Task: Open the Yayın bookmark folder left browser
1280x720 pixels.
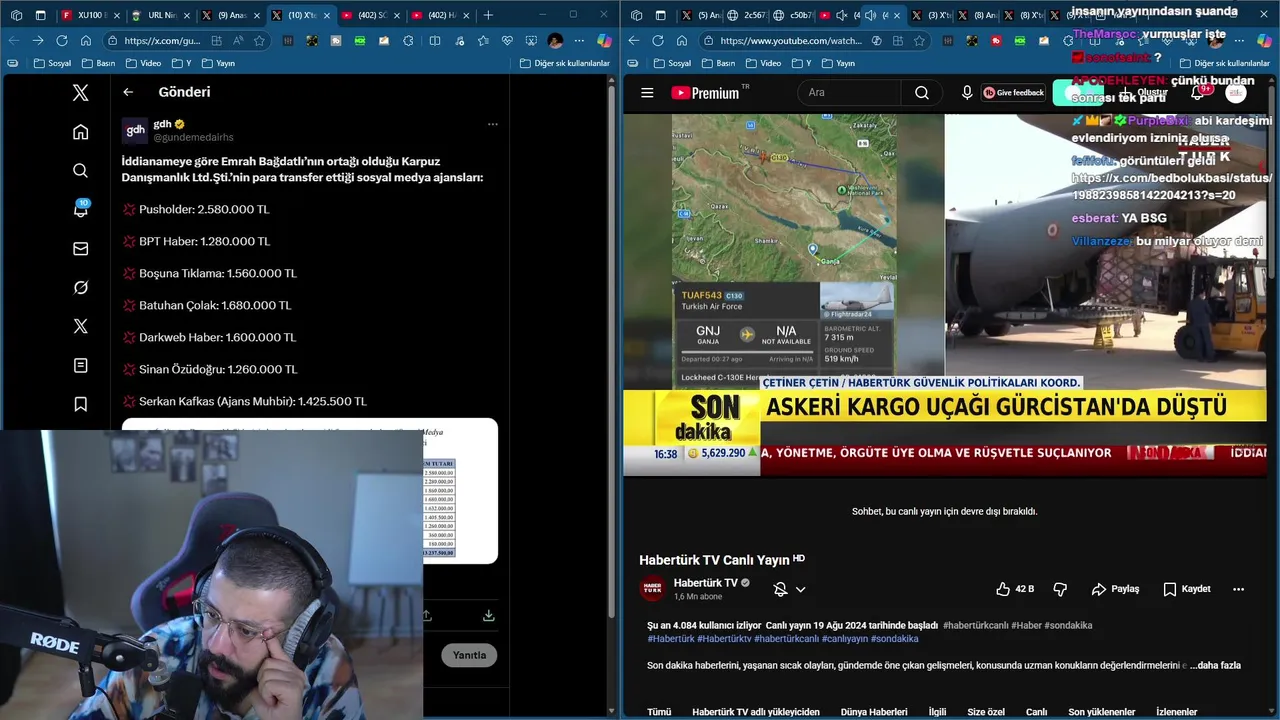Action: [218, 63]
